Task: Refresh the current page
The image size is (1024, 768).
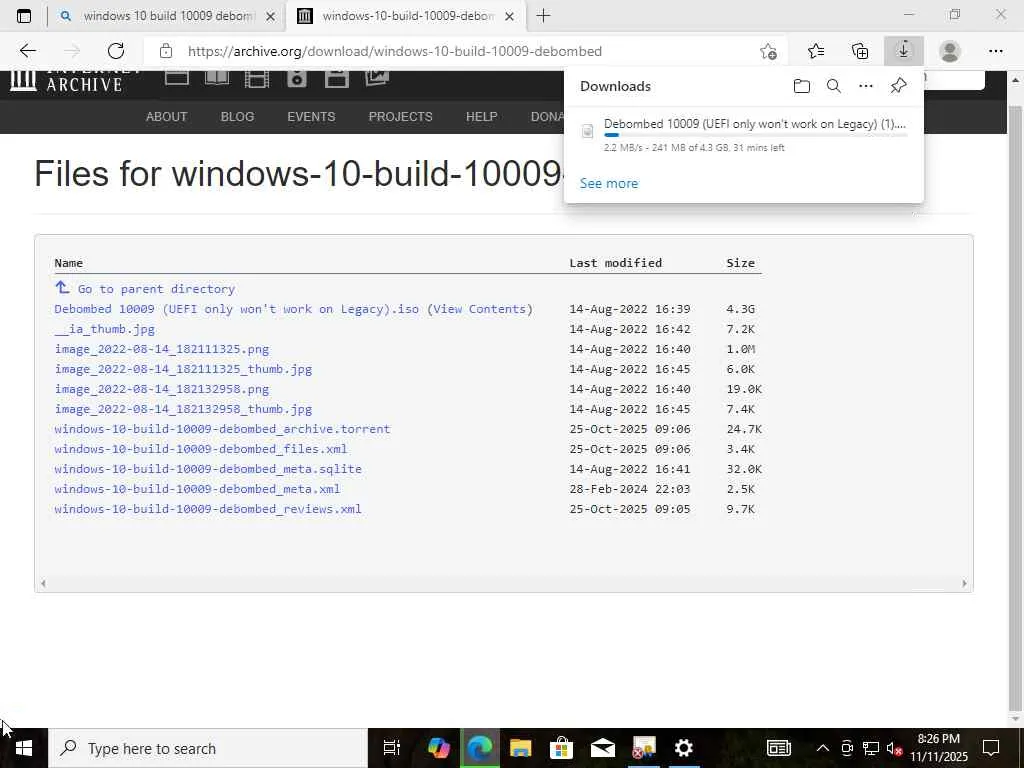Action: point(116,51)
